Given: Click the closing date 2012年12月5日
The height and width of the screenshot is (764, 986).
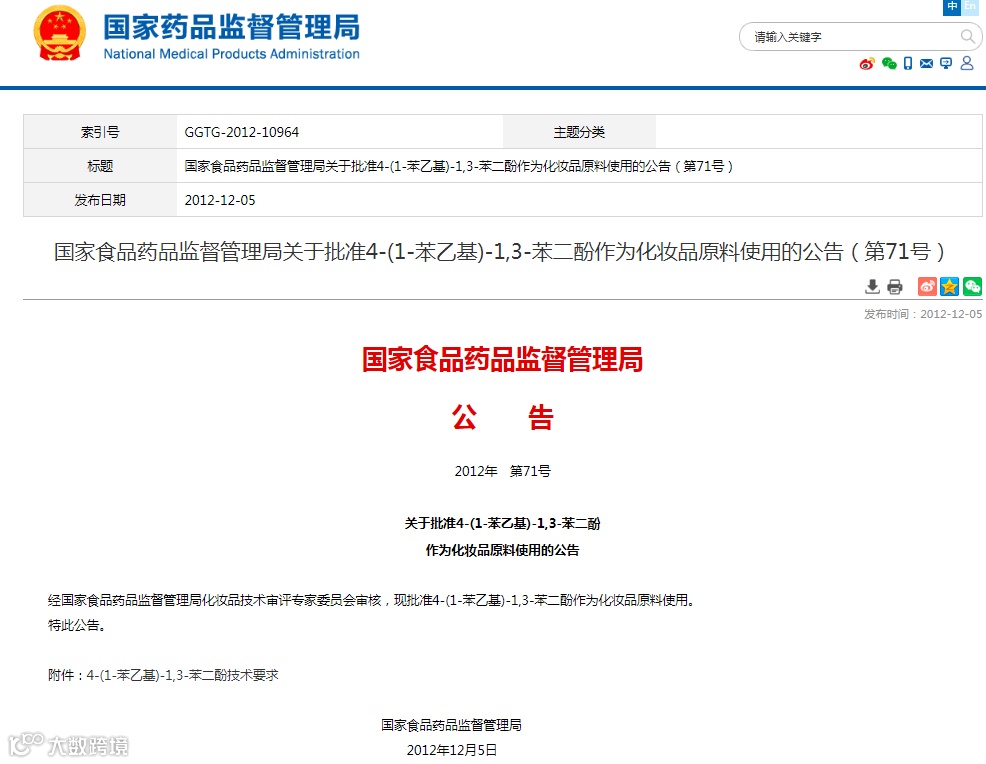Looking at the screenshot, I should 451,750.
